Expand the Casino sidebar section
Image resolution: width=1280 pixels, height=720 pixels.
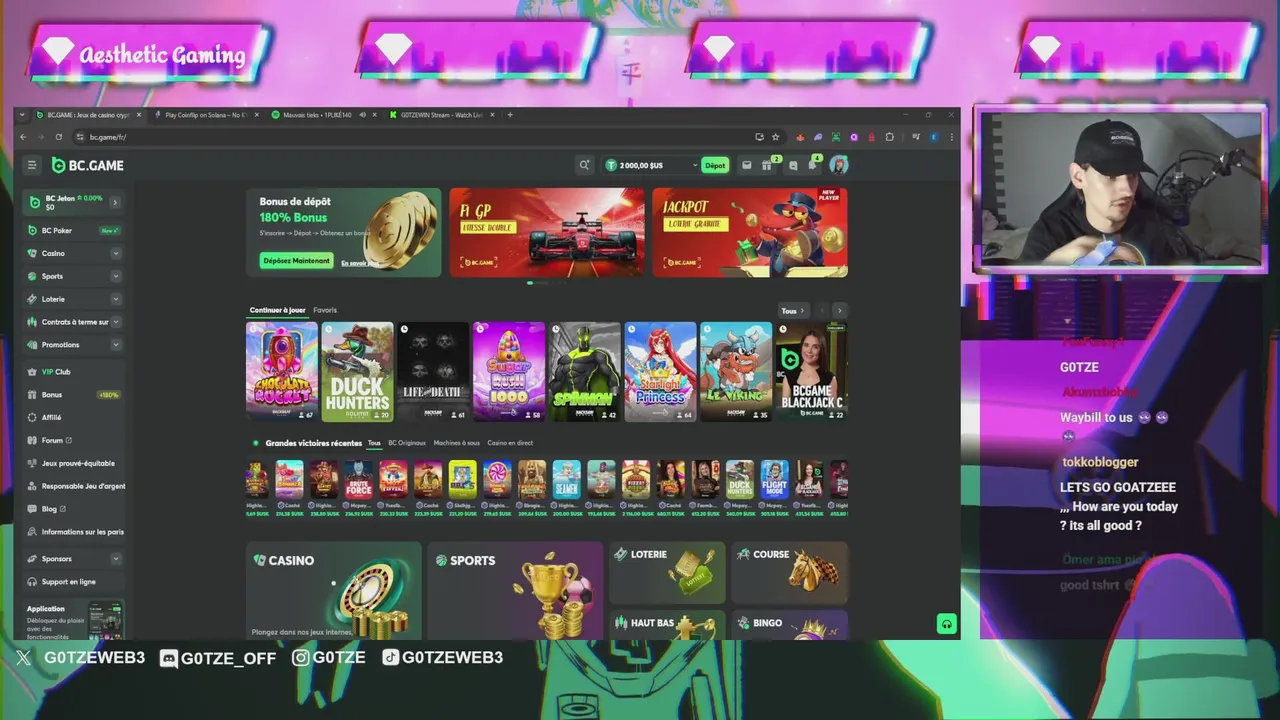[x=116, y=253]
